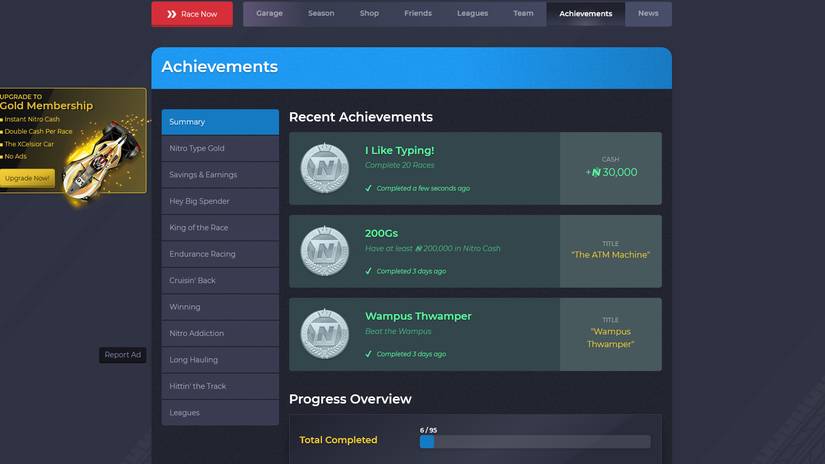Open the Nitro Type Gold category
The image size is (825, 464).
220,148
